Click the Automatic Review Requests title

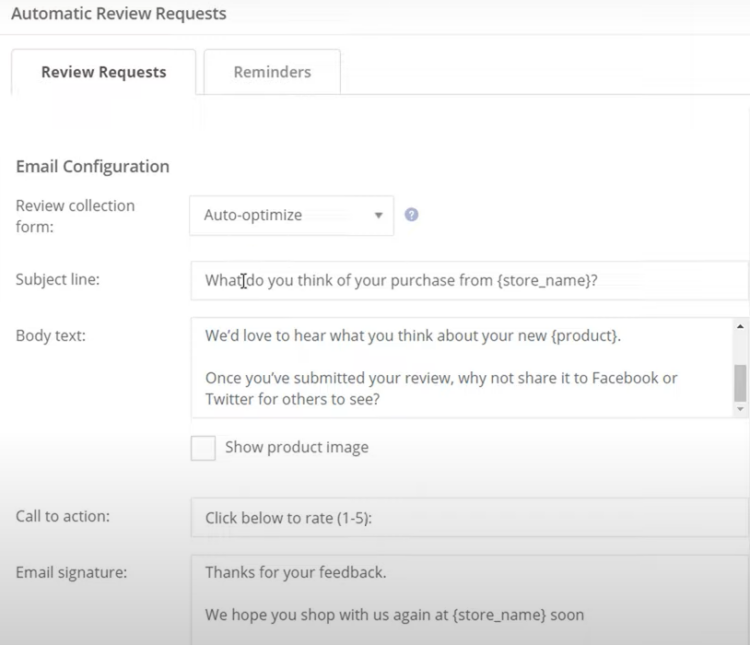point(119,13)
